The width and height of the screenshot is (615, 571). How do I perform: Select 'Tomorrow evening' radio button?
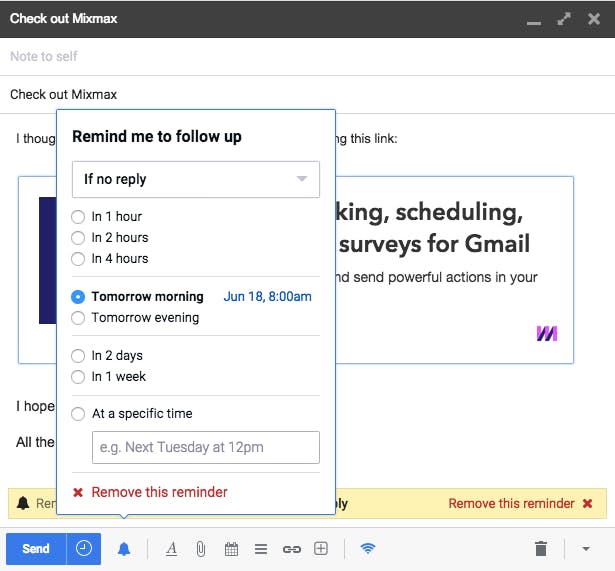[78, 318]
